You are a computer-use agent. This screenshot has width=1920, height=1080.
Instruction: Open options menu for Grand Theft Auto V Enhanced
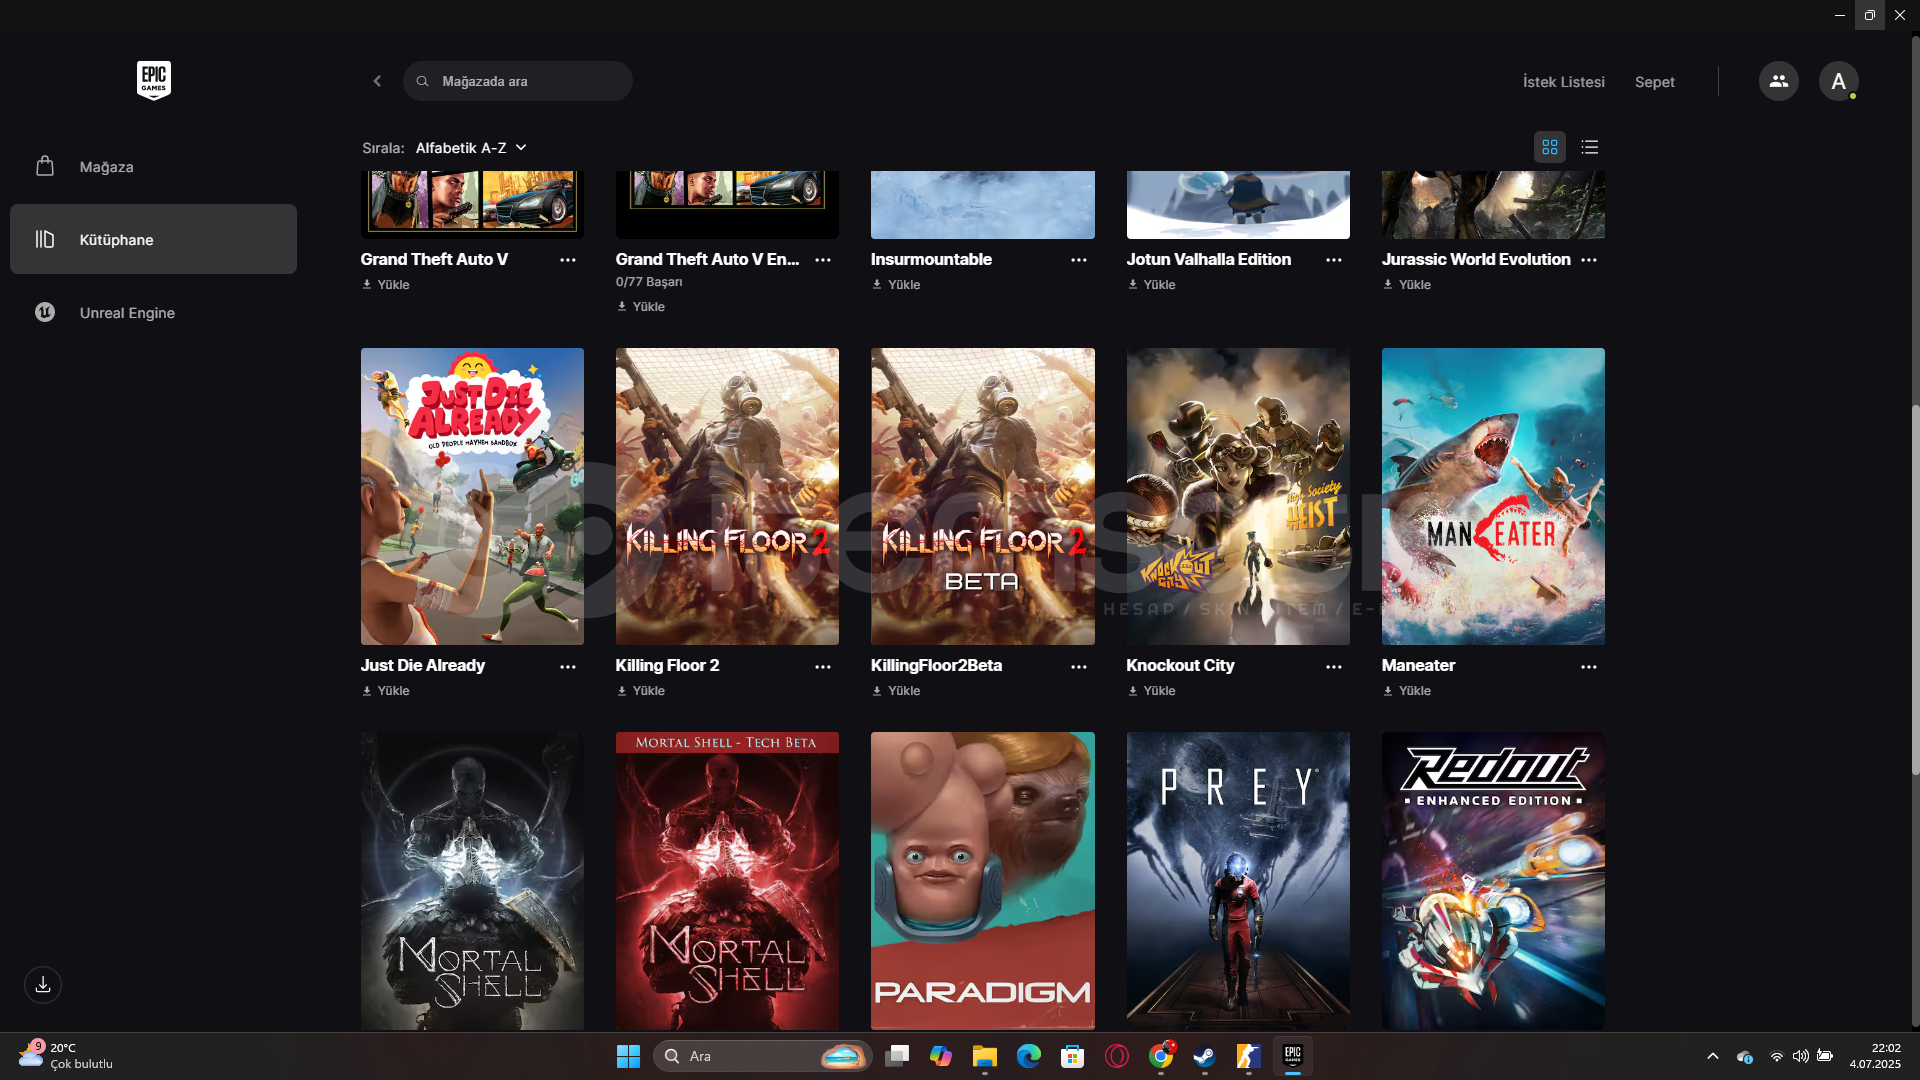[823, 260]
